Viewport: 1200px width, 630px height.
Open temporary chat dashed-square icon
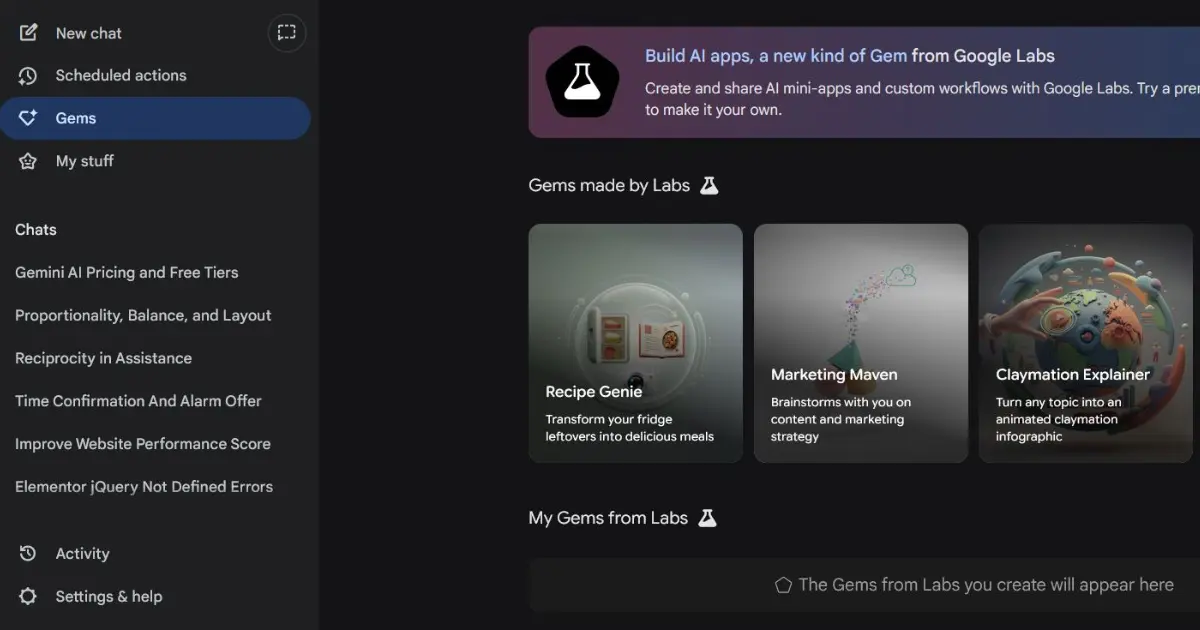287,33
